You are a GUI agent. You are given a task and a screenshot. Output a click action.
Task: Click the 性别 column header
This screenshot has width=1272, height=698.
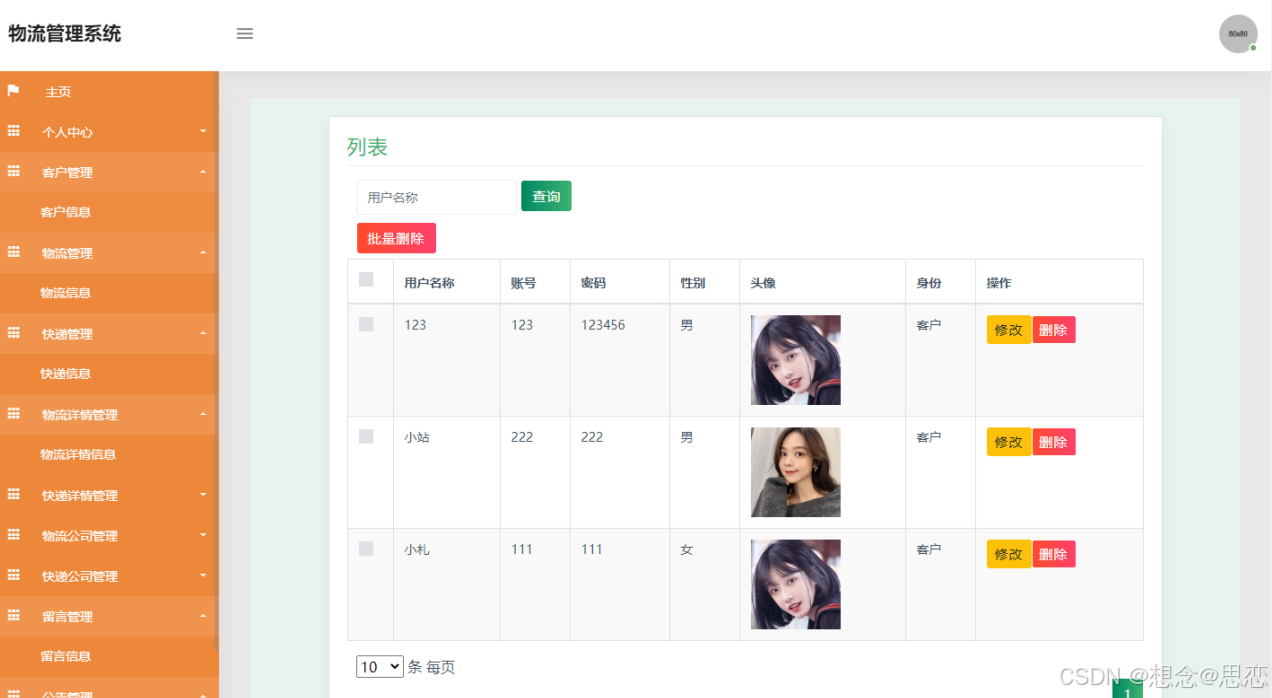click(693, 283)
